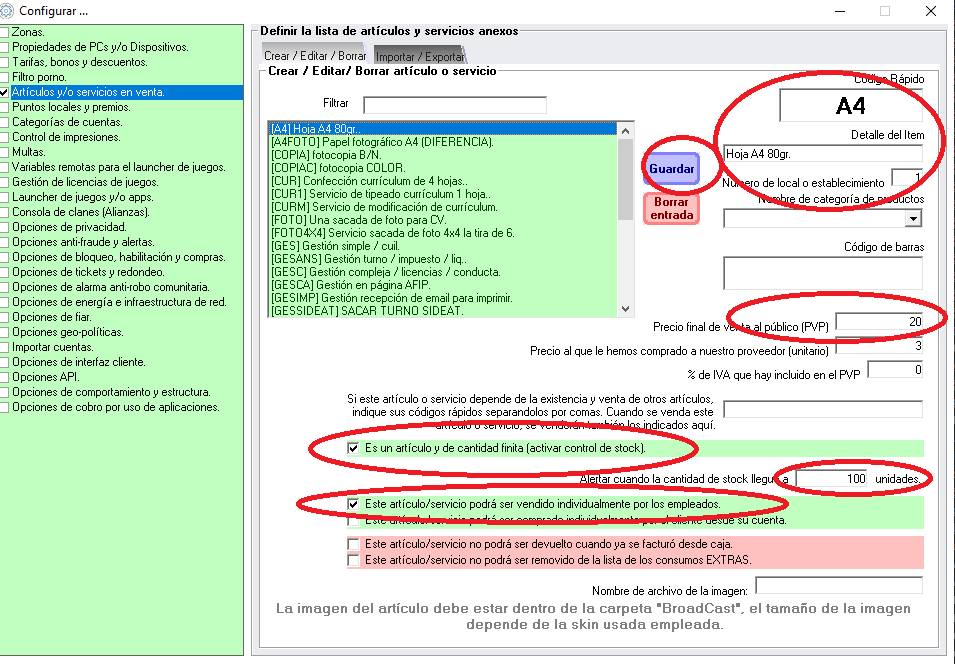Screen dimensions: 955x664
Task: Close the Configurar window
Action: pos(931,11)
